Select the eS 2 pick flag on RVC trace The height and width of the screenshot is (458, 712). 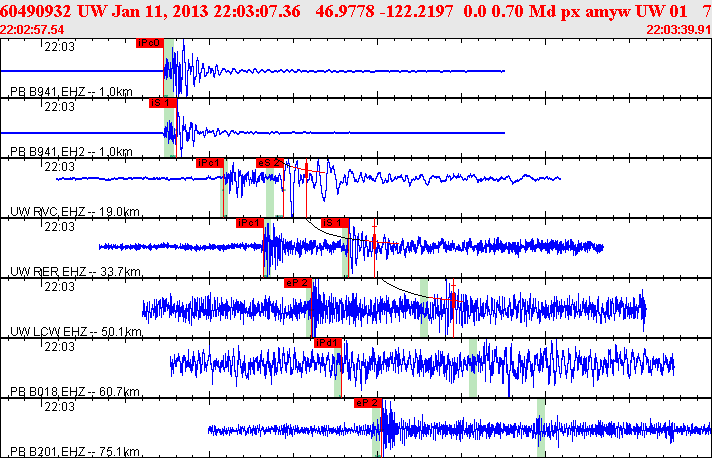pyautogui.click(x=270, y=163)
